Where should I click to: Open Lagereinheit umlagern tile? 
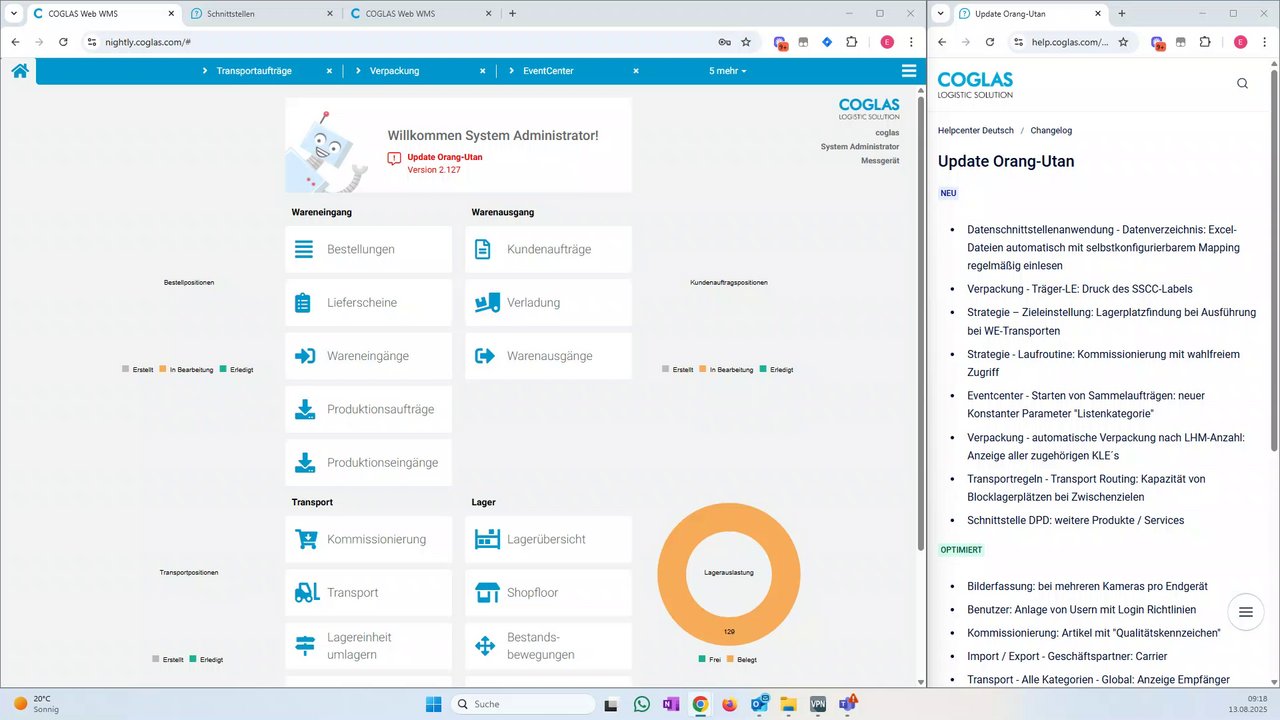tap(368, 646)
